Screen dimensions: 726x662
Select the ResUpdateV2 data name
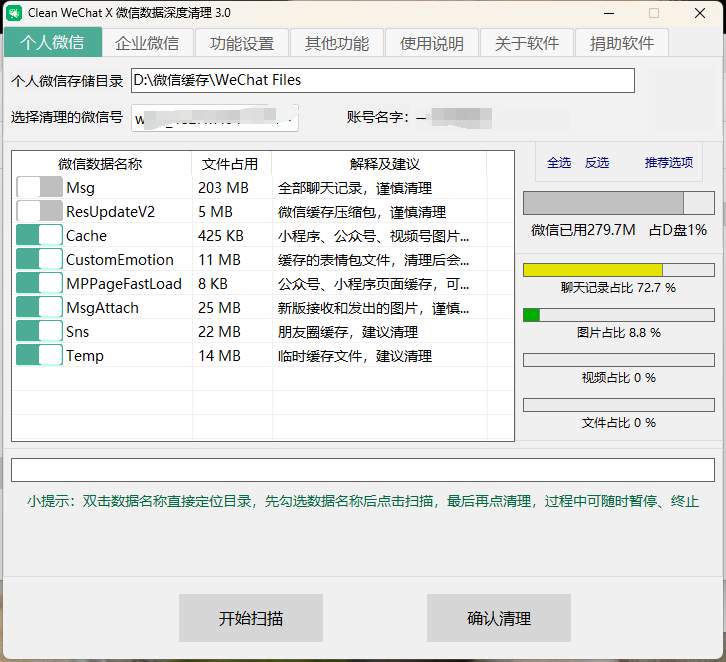click(x=111, y=212)
